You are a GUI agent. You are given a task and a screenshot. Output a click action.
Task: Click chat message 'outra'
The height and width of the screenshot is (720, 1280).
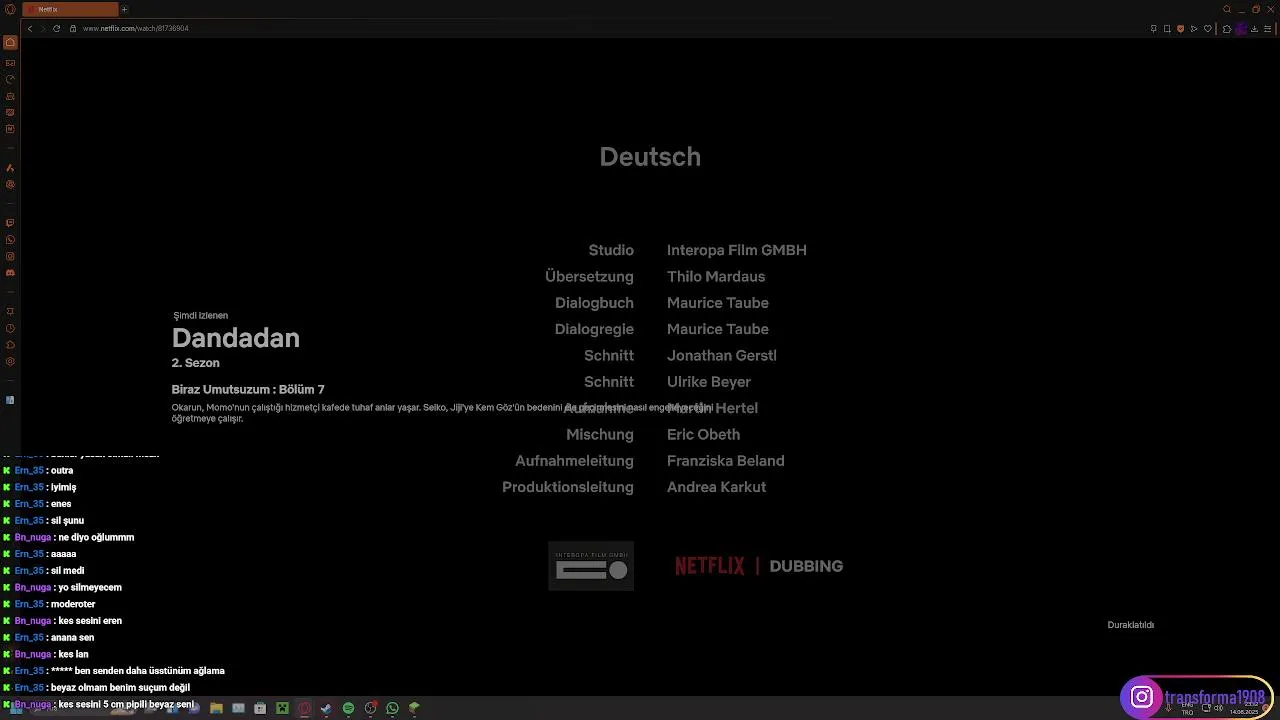62,470
